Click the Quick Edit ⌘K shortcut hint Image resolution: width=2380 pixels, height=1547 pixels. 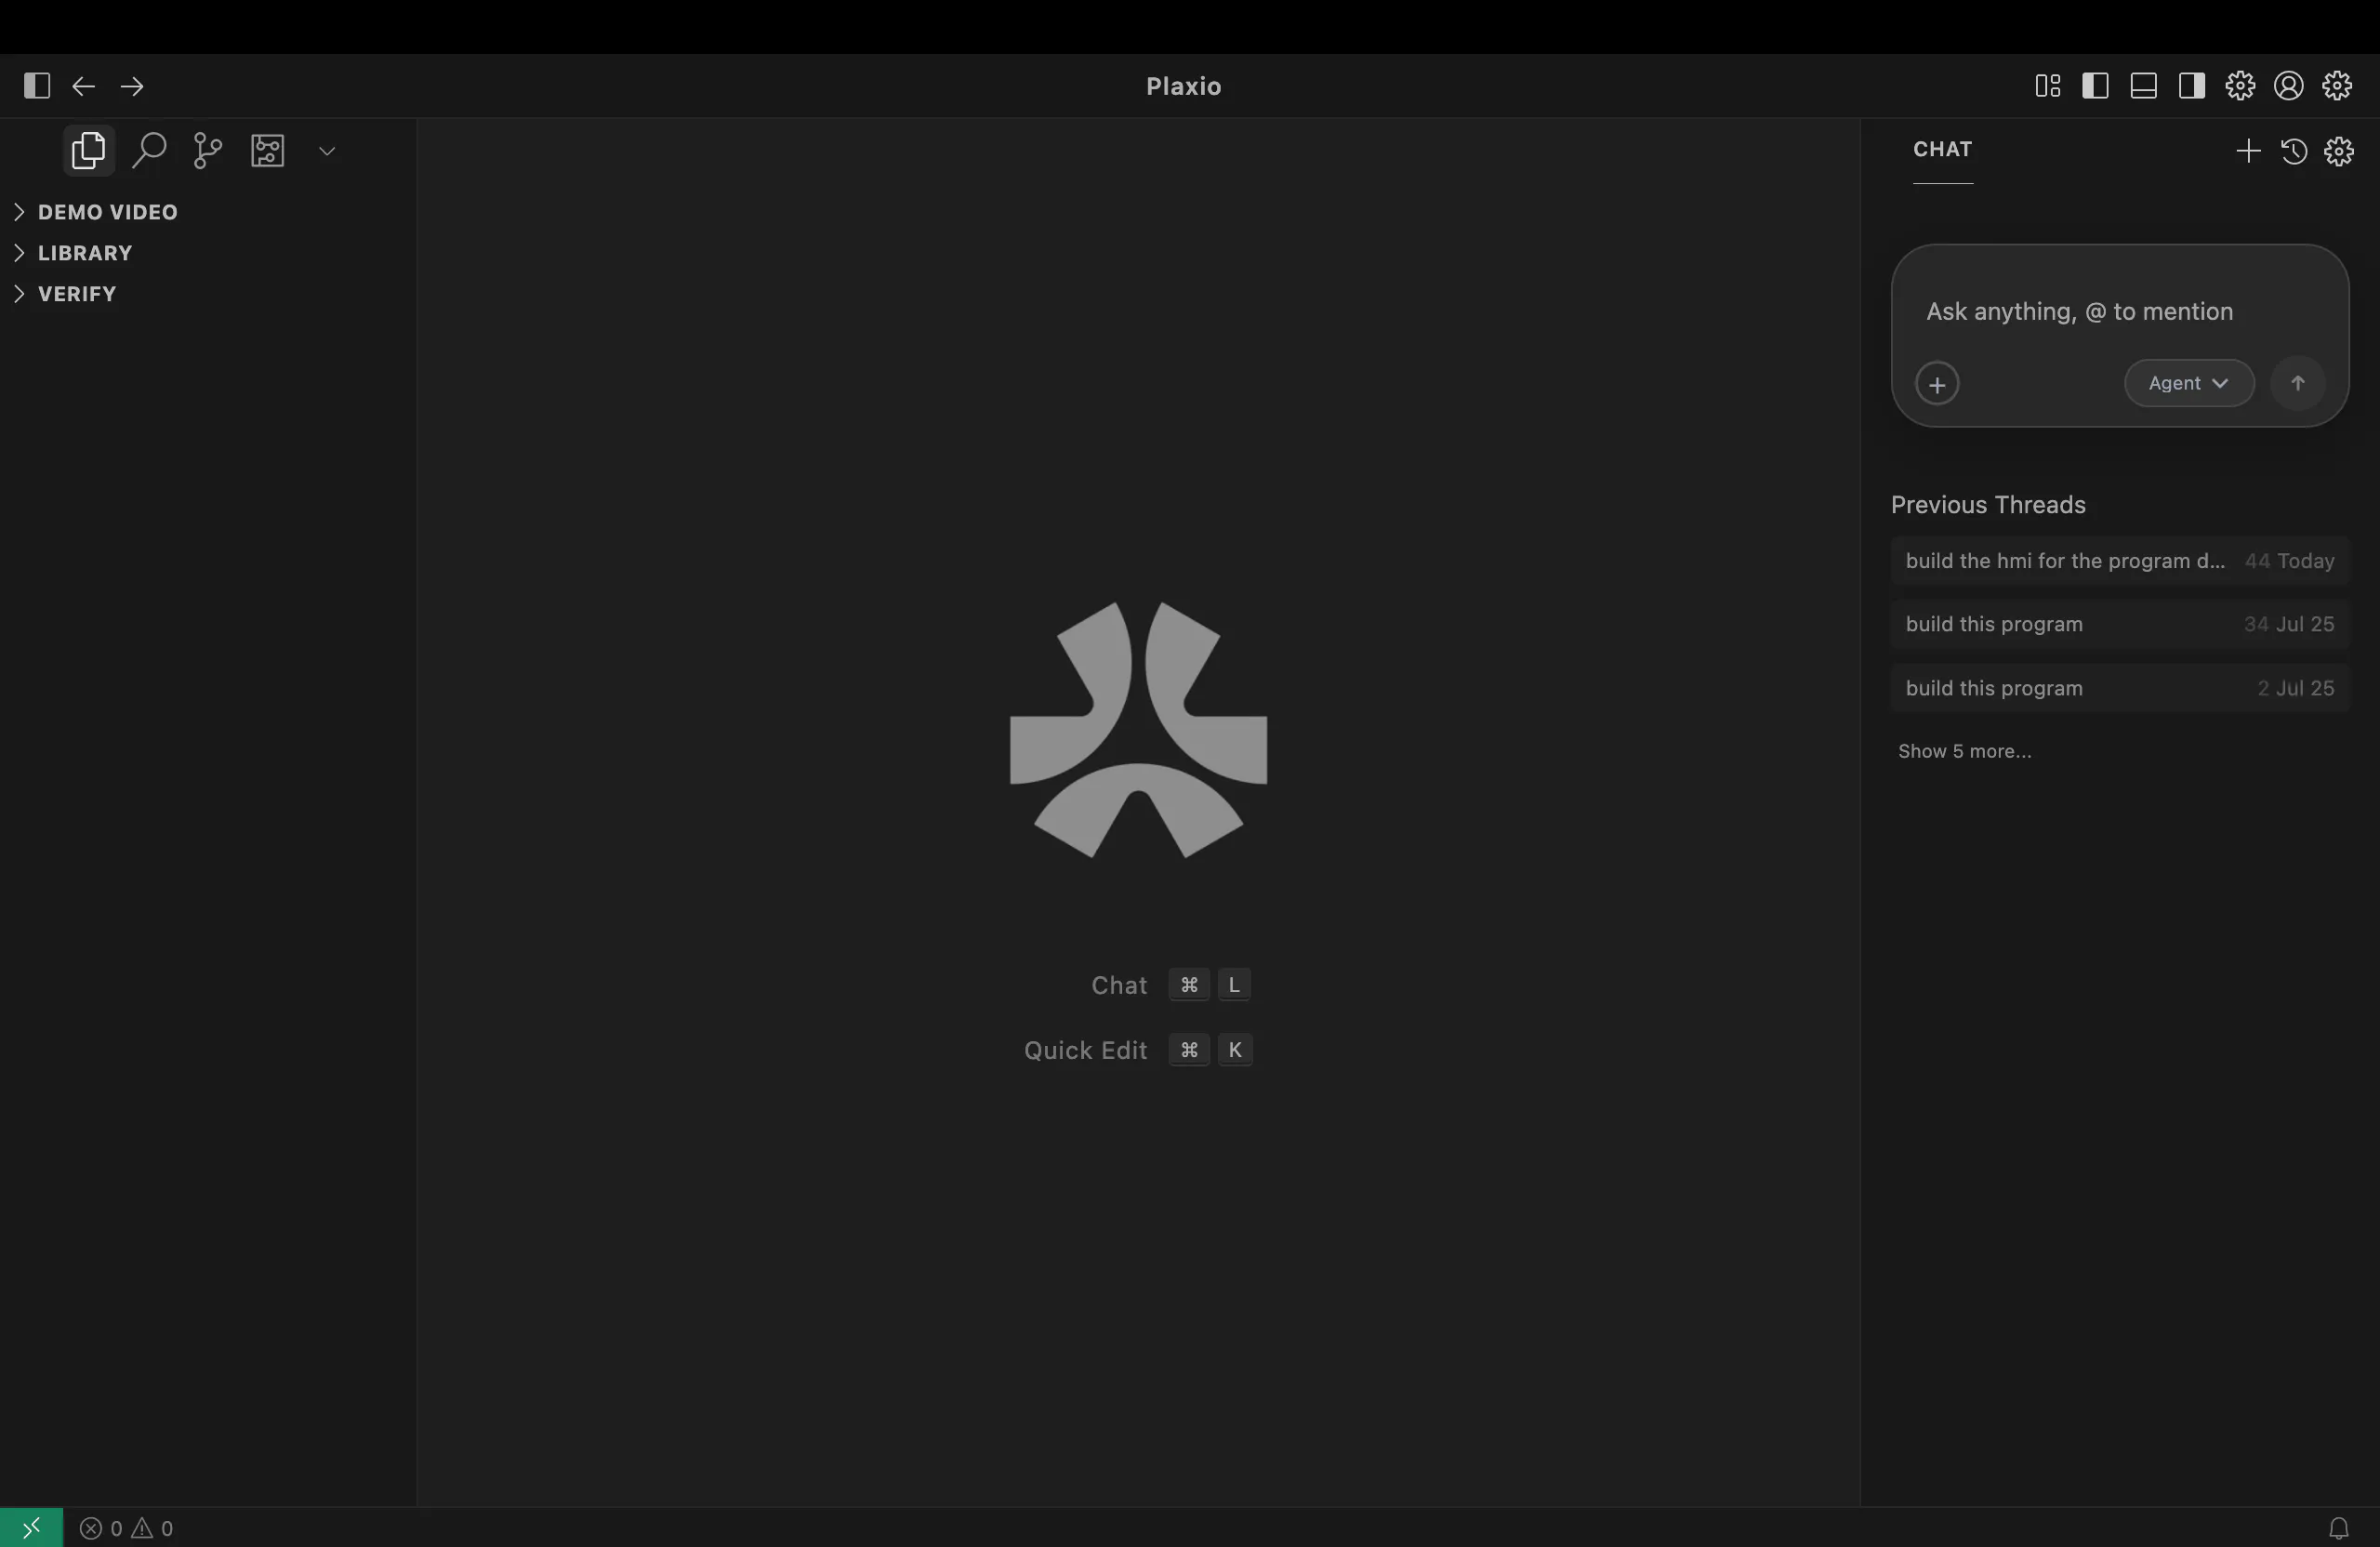click(x=1138, y=1050)
